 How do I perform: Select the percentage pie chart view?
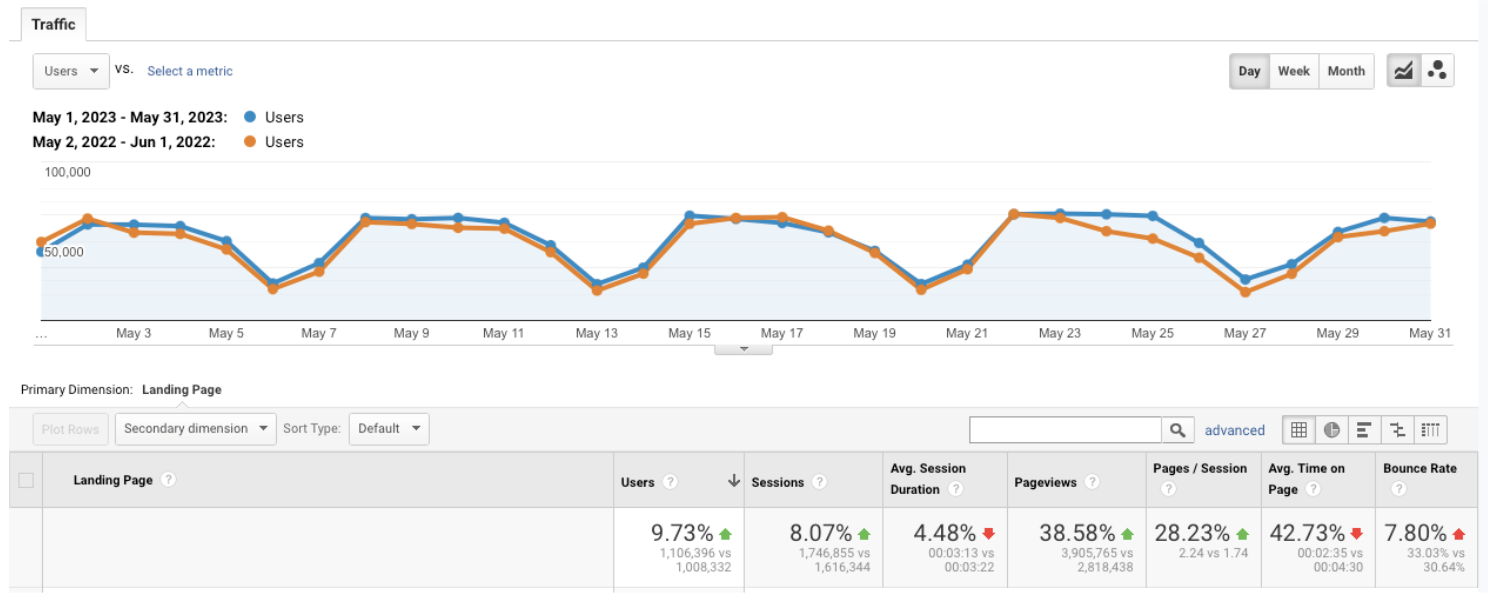click(x=1332, y=430)
